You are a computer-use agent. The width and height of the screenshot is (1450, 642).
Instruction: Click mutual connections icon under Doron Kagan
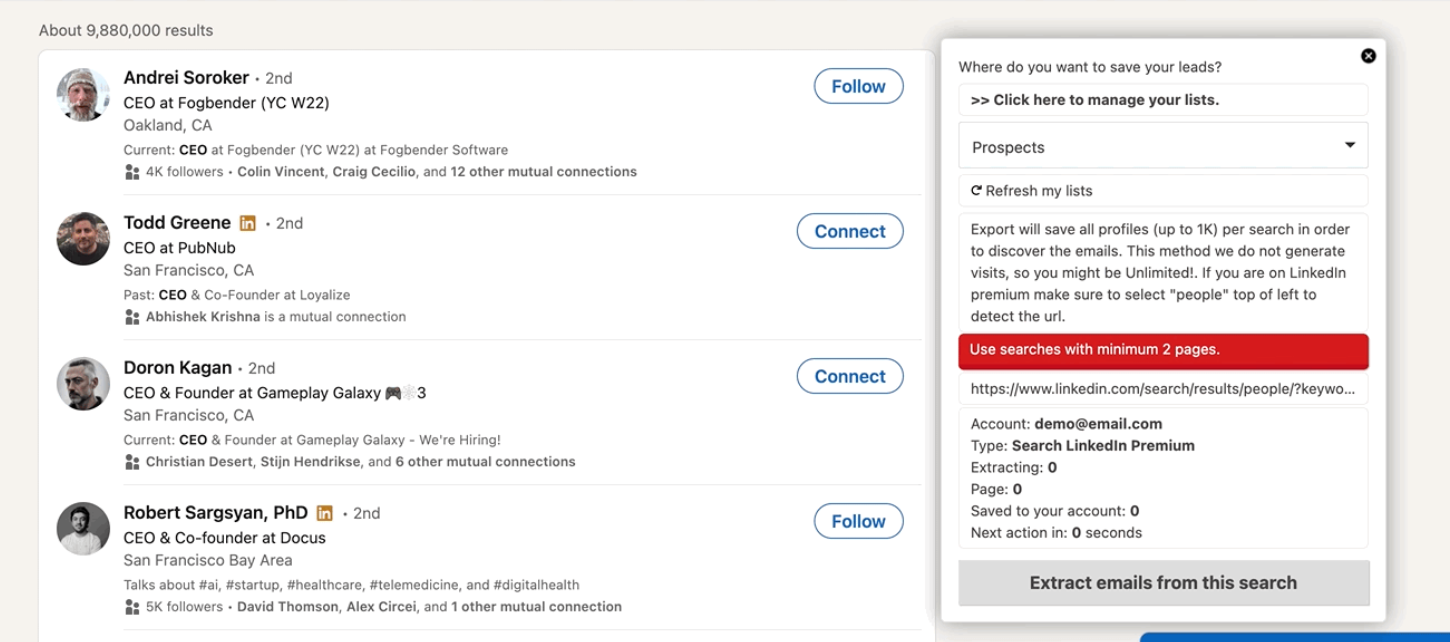click(132, 462)
